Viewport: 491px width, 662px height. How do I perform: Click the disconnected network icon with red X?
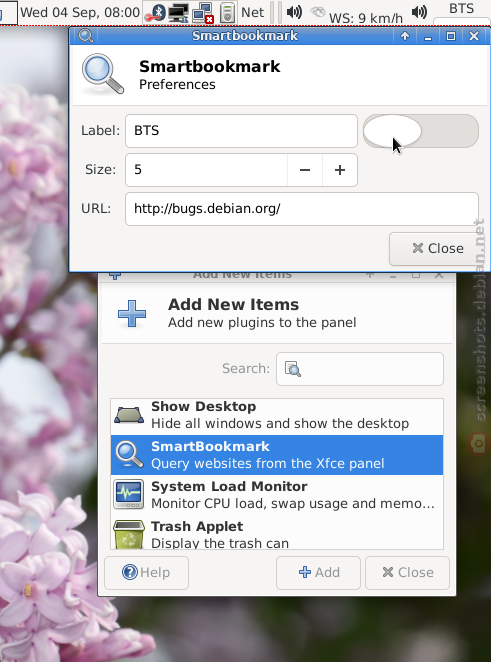tap(203, 13)
